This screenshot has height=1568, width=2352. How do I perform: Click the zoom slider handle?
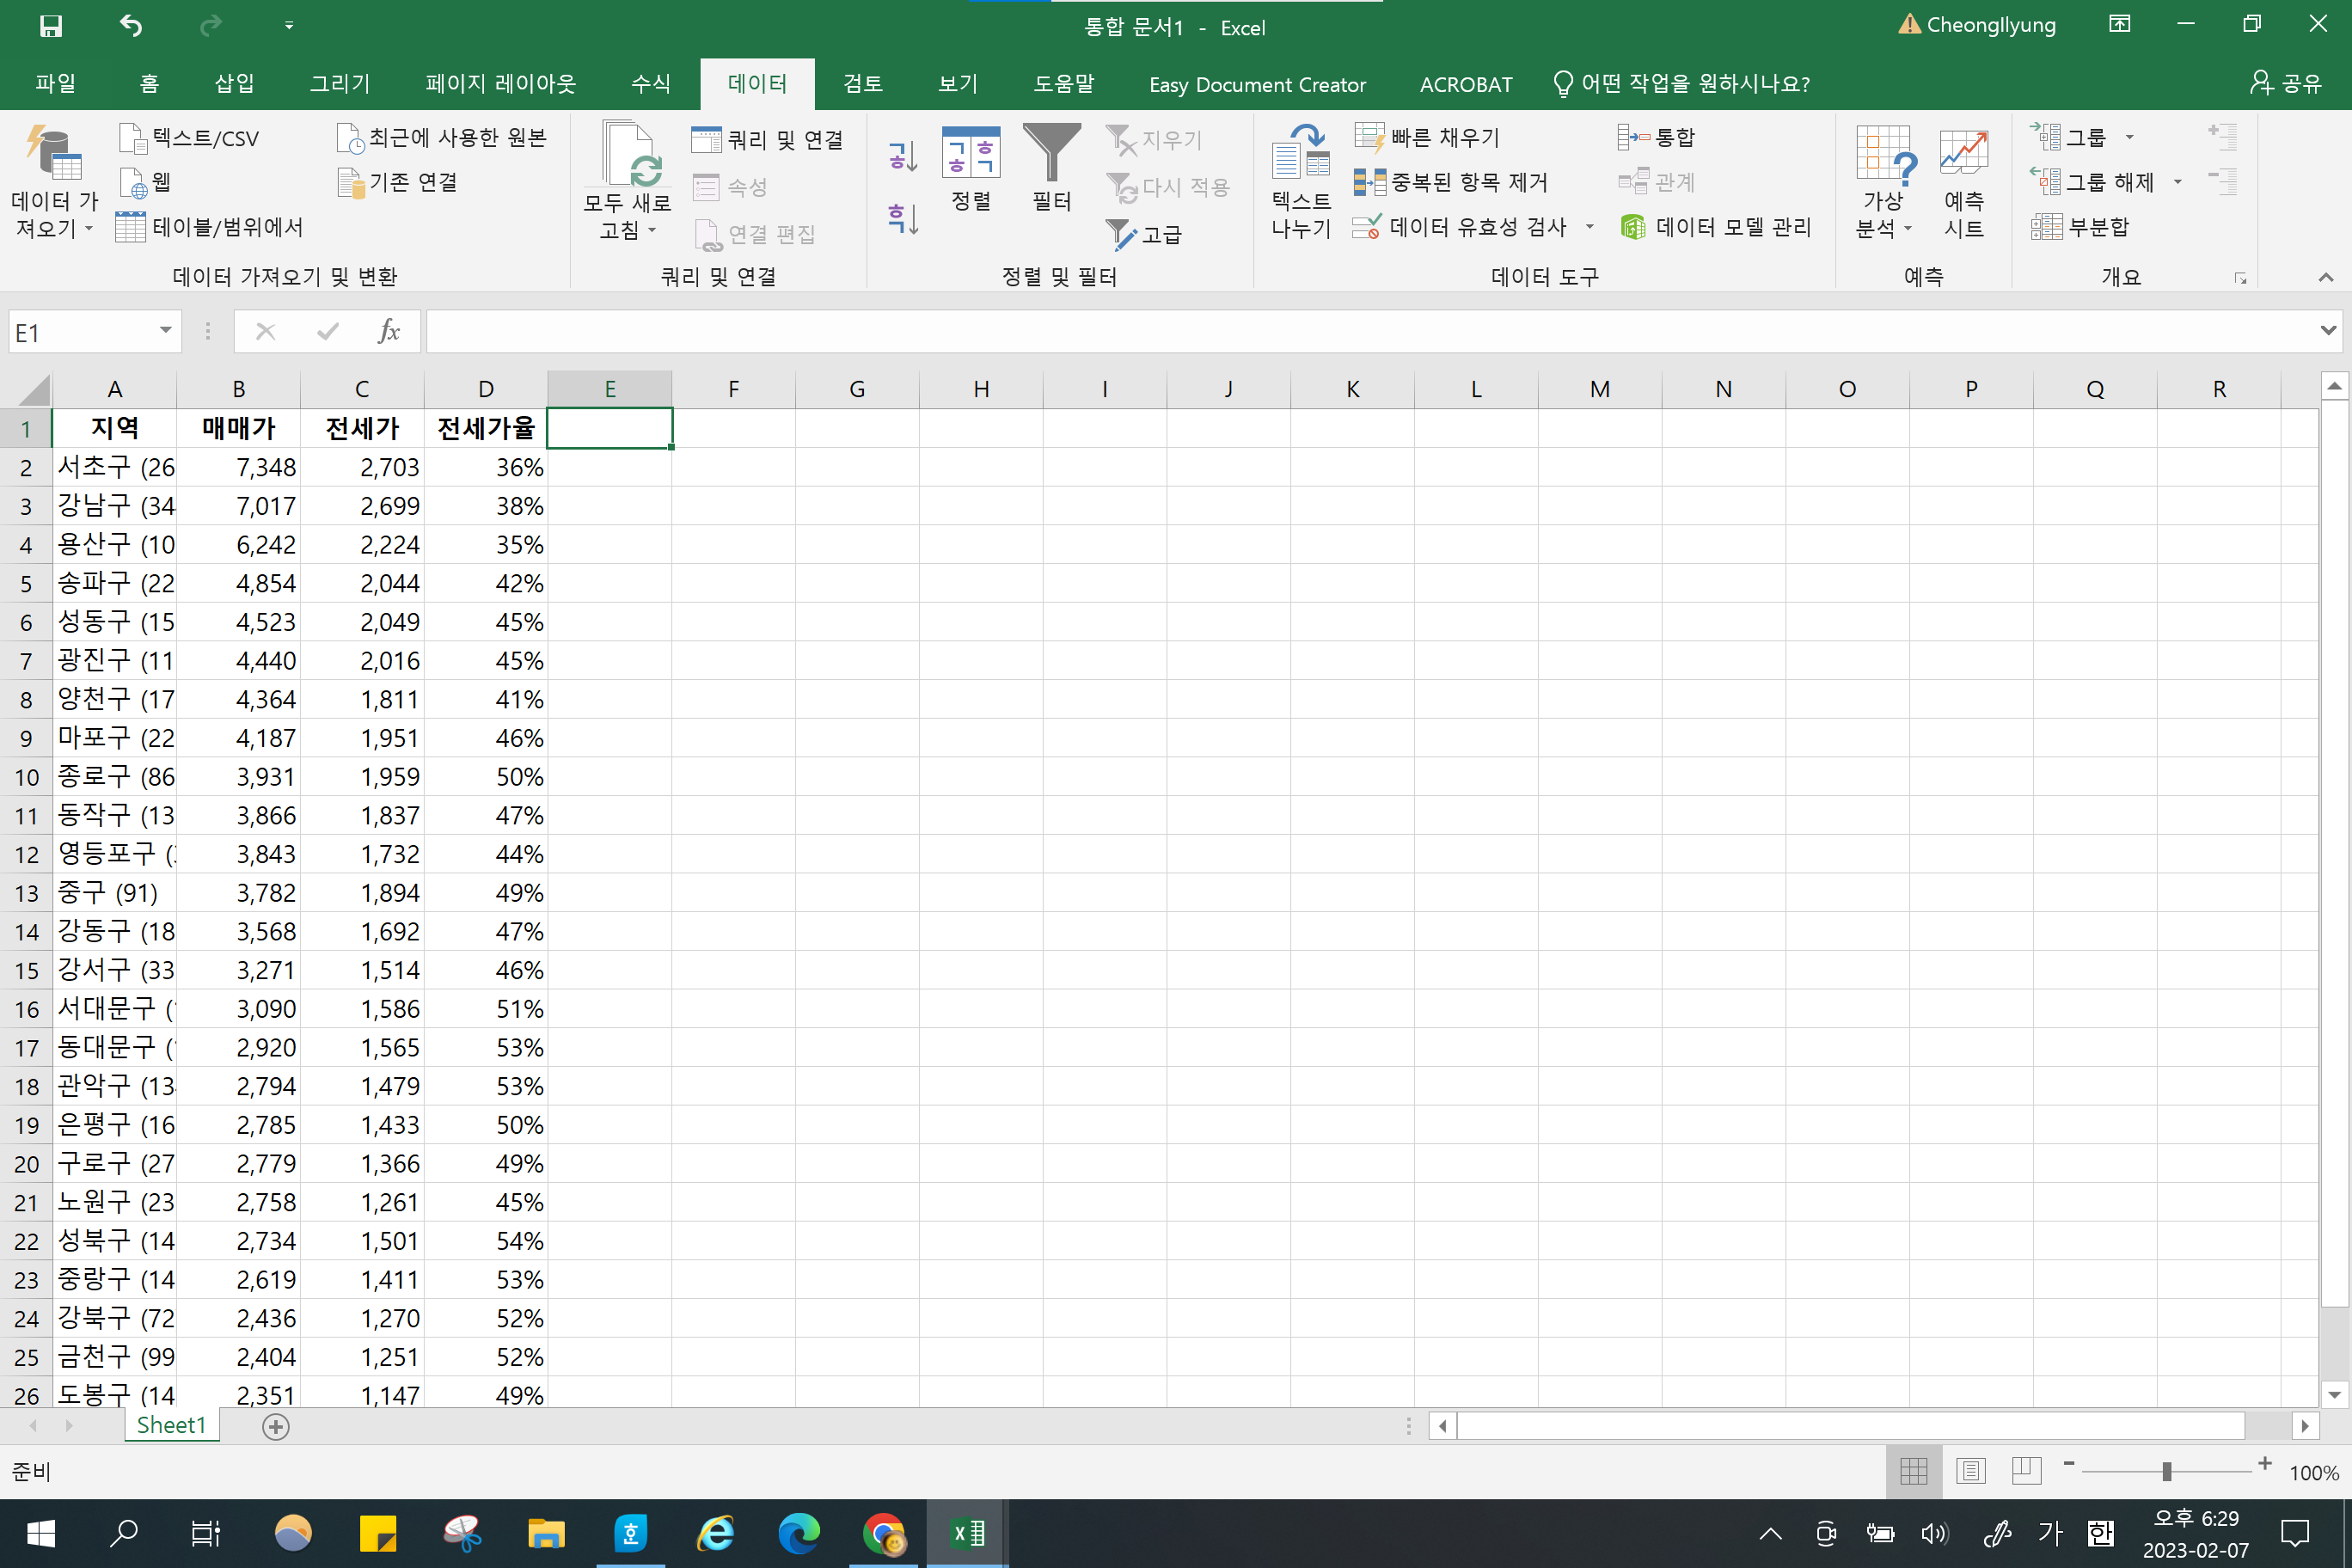coord(2166,1471)
